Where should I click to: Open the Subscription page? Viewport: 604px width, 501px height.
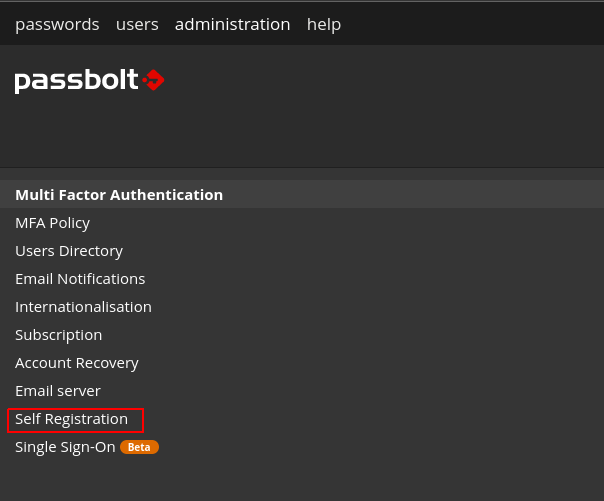click(59, 335)
